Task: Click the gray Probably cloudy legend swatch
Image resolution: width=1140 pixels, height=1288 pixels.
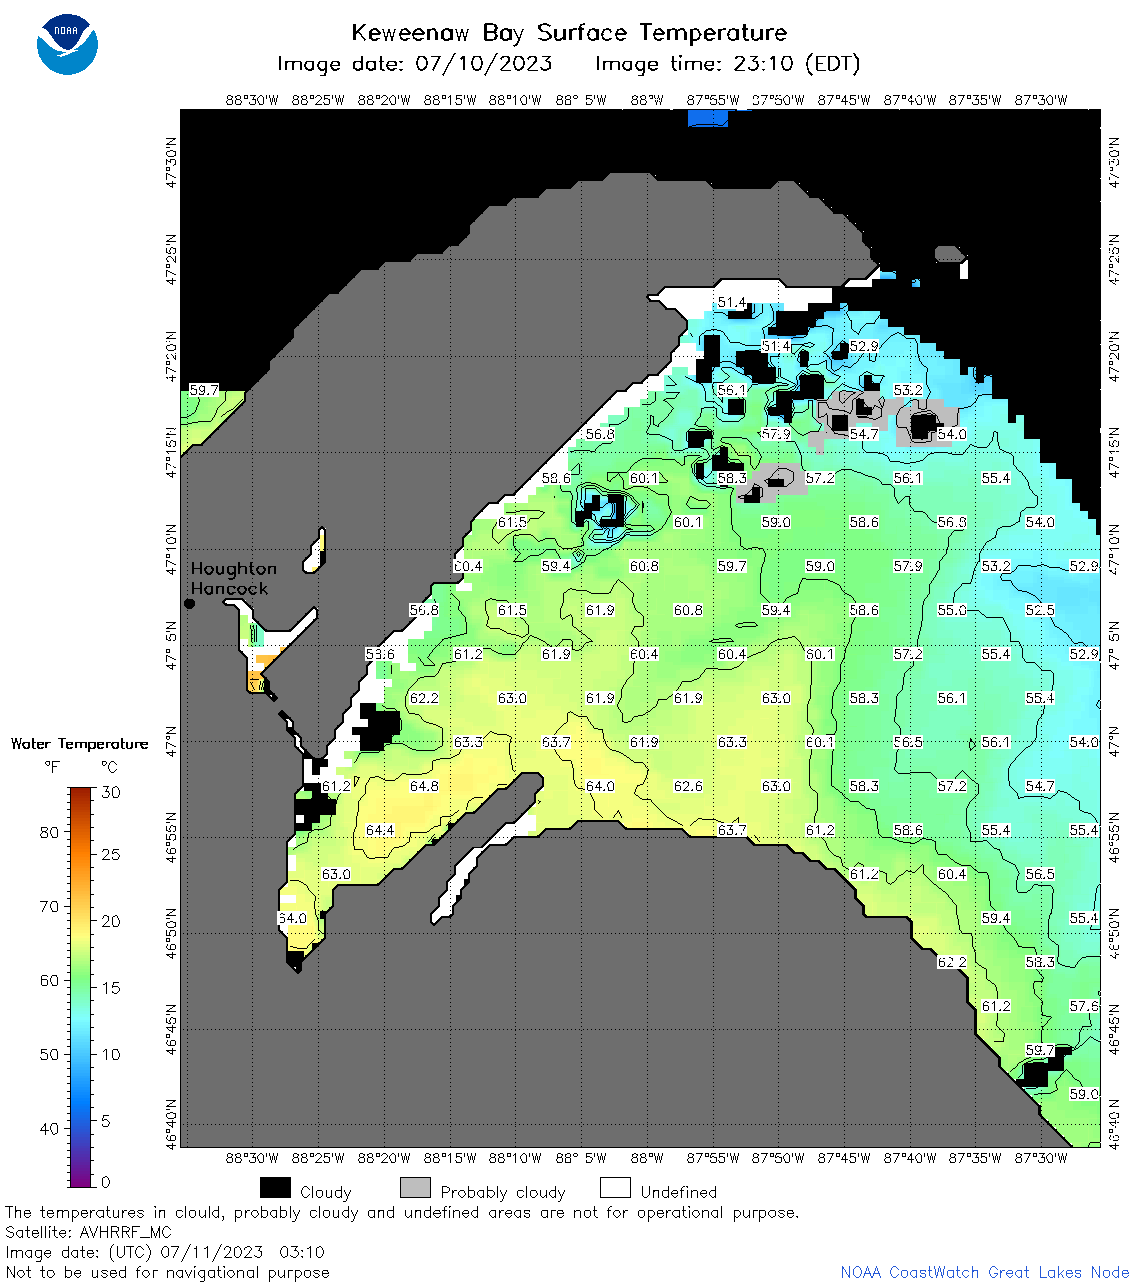Action: pyautogui.click(x=415, y=1188)
